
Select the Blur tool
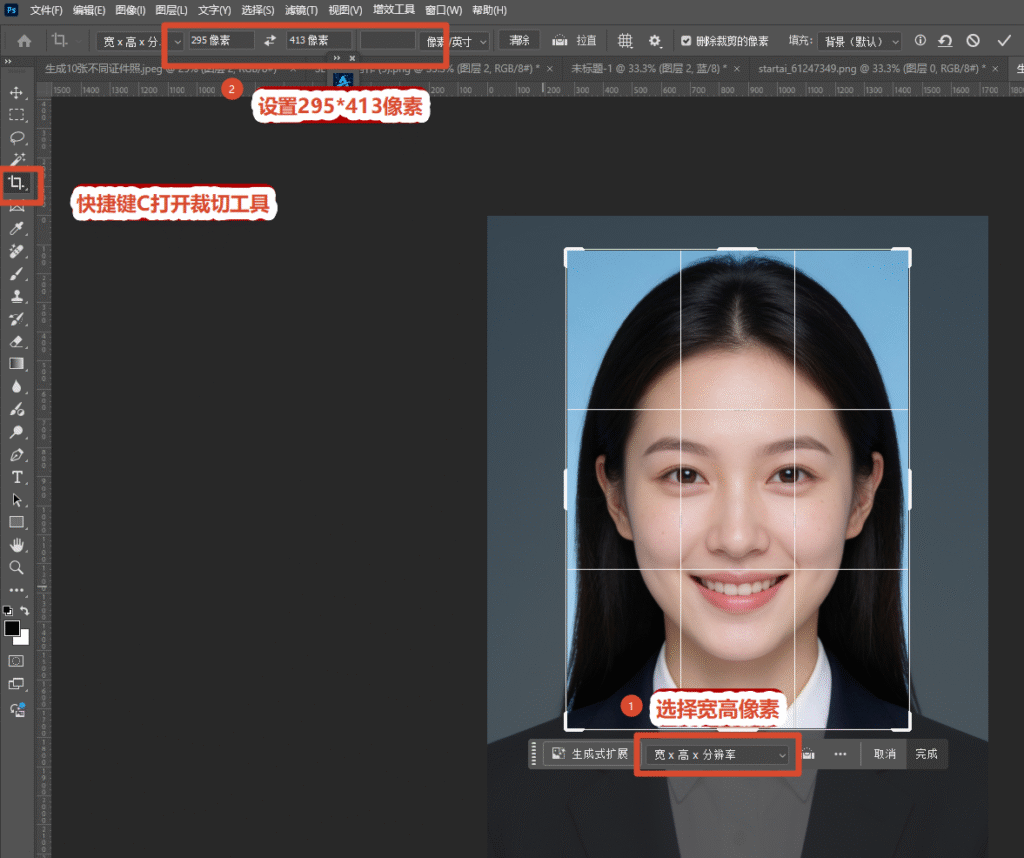click(x=16, y=387)
